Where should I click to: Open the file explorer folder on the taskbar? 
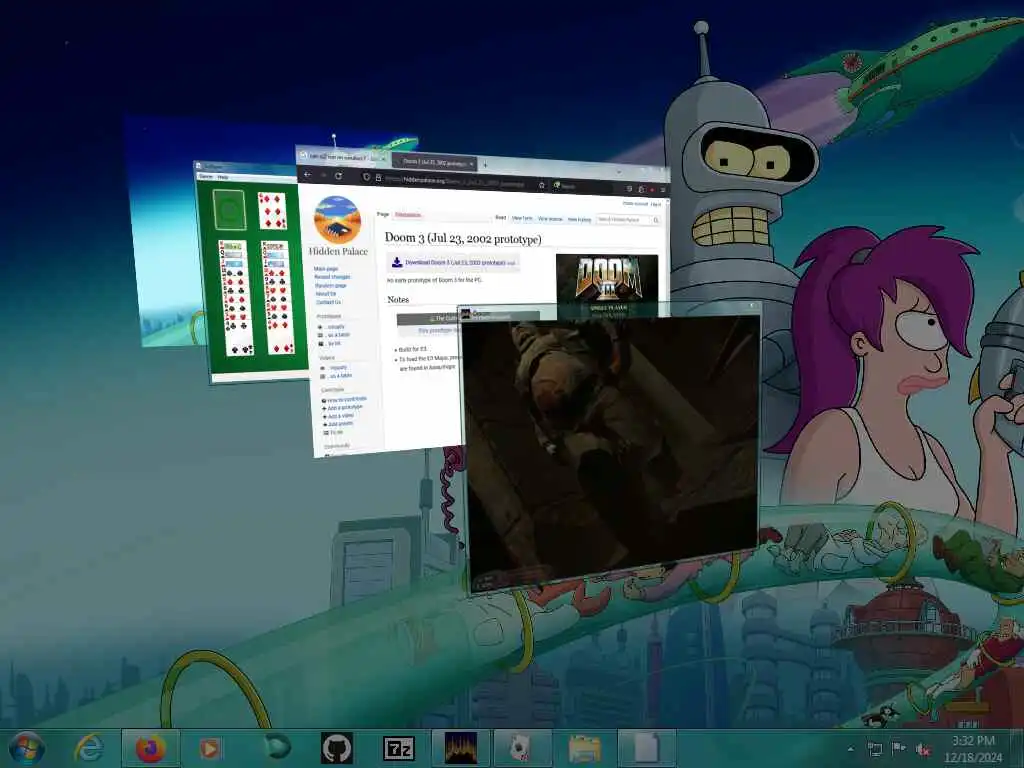point(584,748)
